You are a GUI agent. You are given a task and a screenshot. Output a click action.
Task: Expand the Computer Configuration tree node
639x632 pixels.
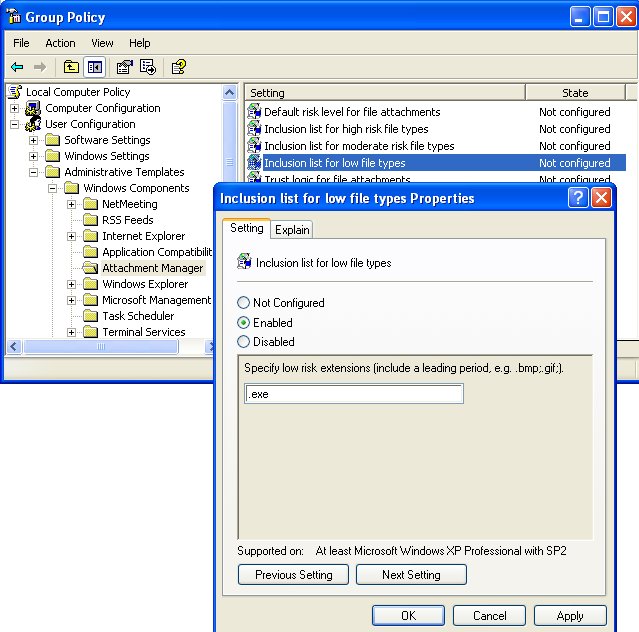[15, 108]
